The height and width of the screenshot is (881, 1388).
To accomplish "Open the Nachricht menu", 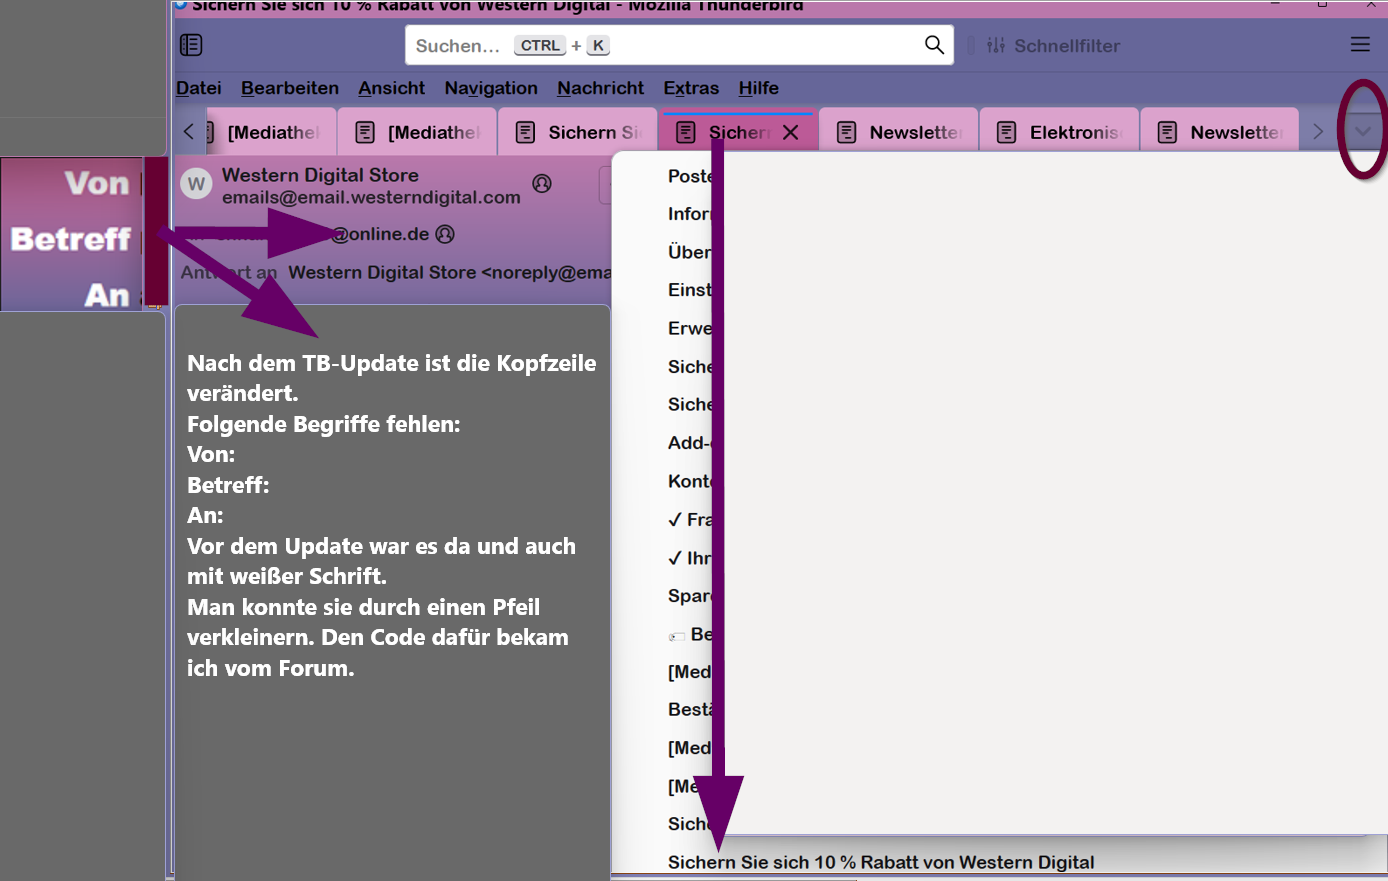I will (x=601, y=88).
